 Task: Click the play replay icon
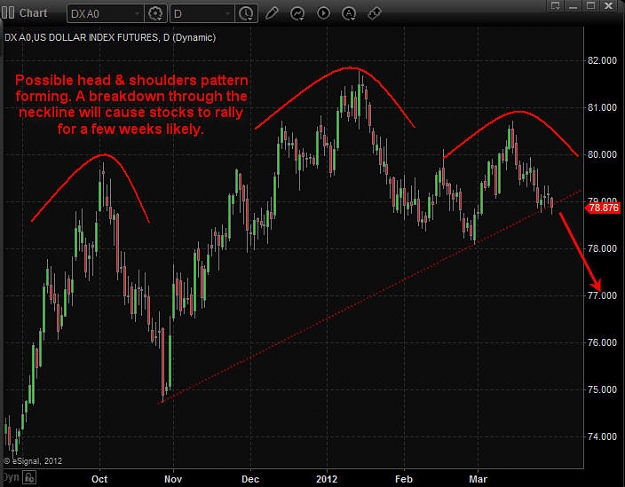(x=323, y=13)
